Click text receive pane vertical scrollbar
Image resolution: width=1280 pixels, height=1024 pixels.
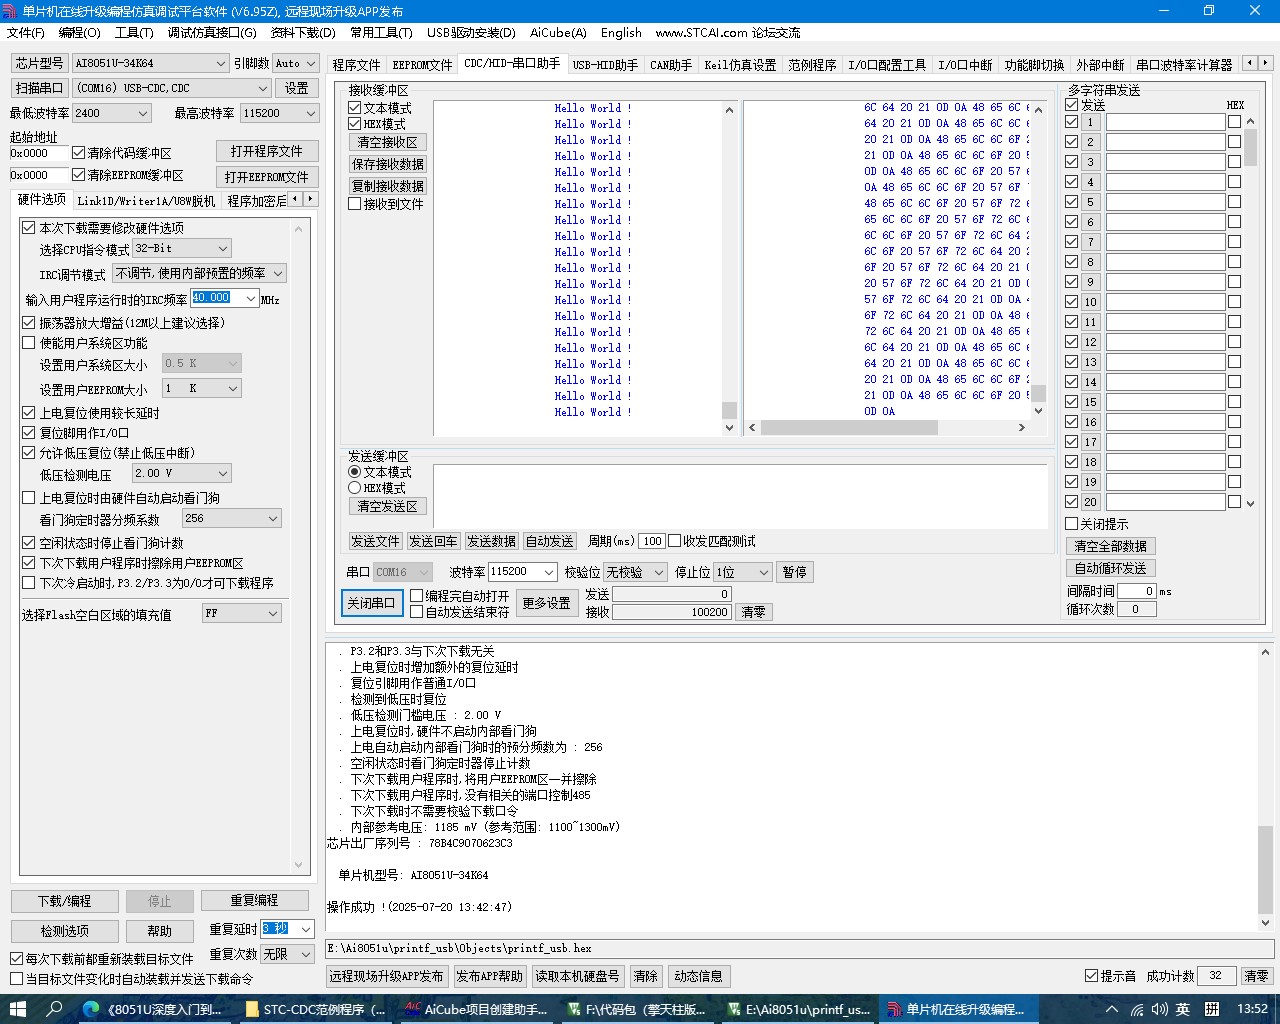[x=729, y=268]
